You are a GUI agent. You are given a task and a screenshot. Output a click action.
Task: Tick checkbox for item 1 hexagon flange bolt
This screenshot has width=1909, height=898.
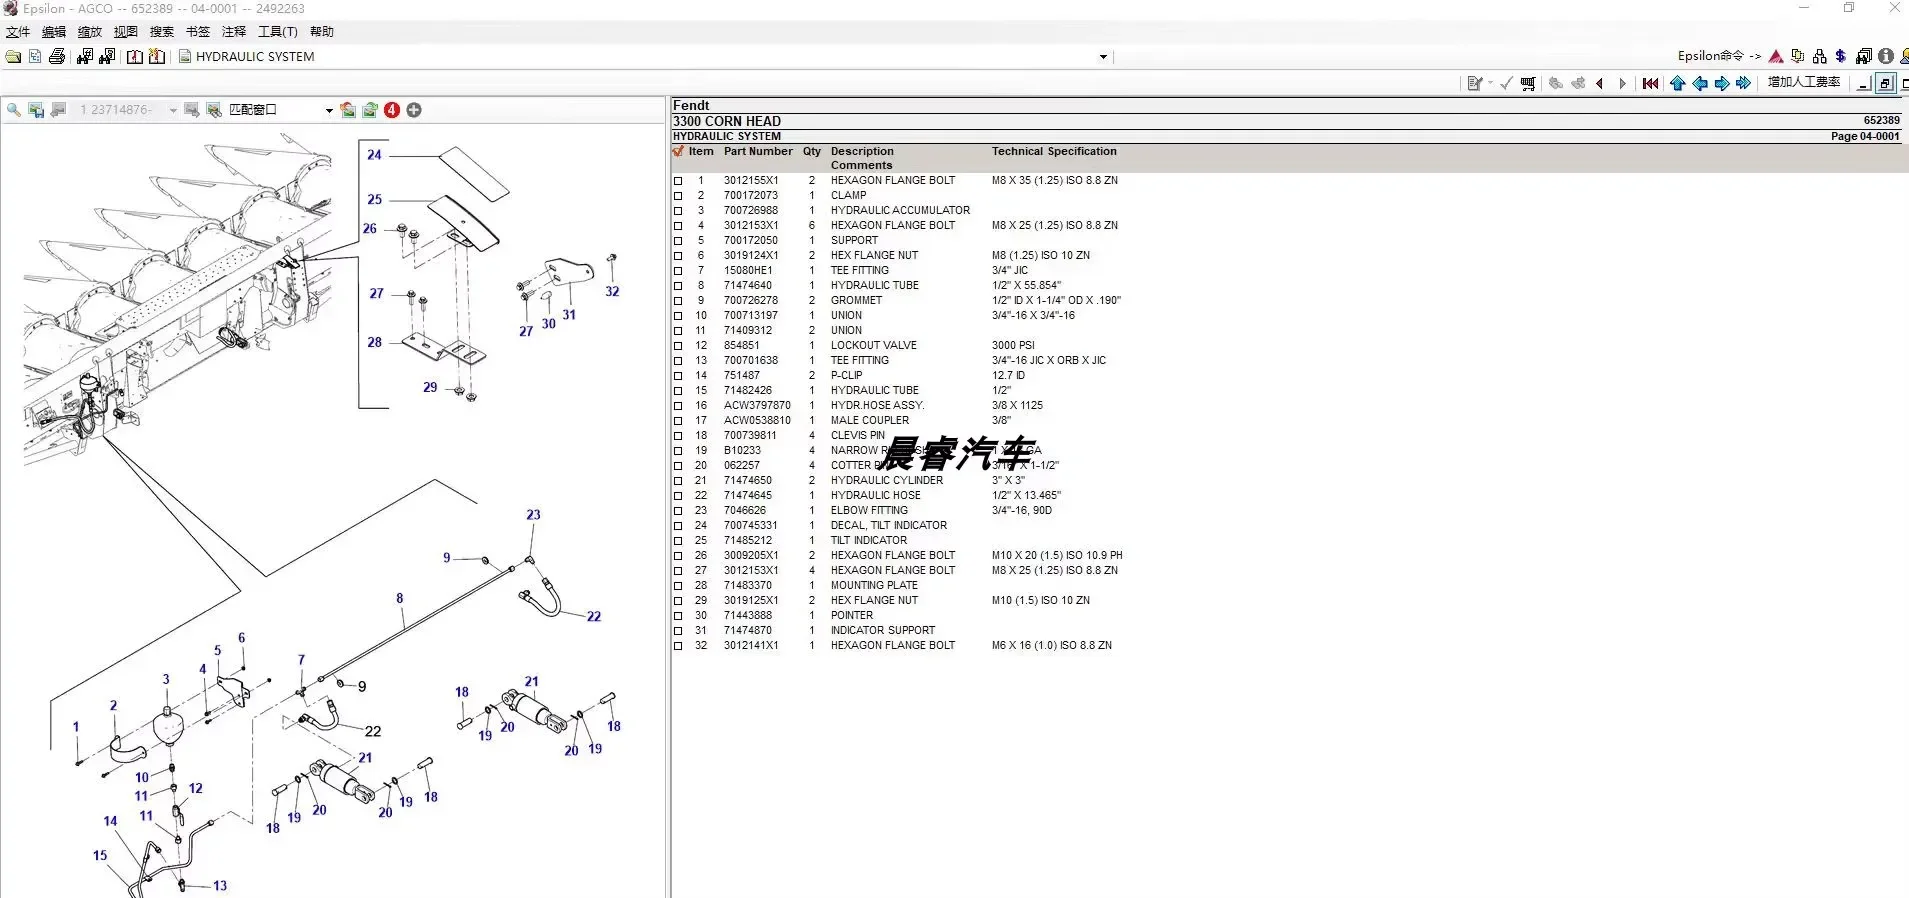tap(678, 181)
